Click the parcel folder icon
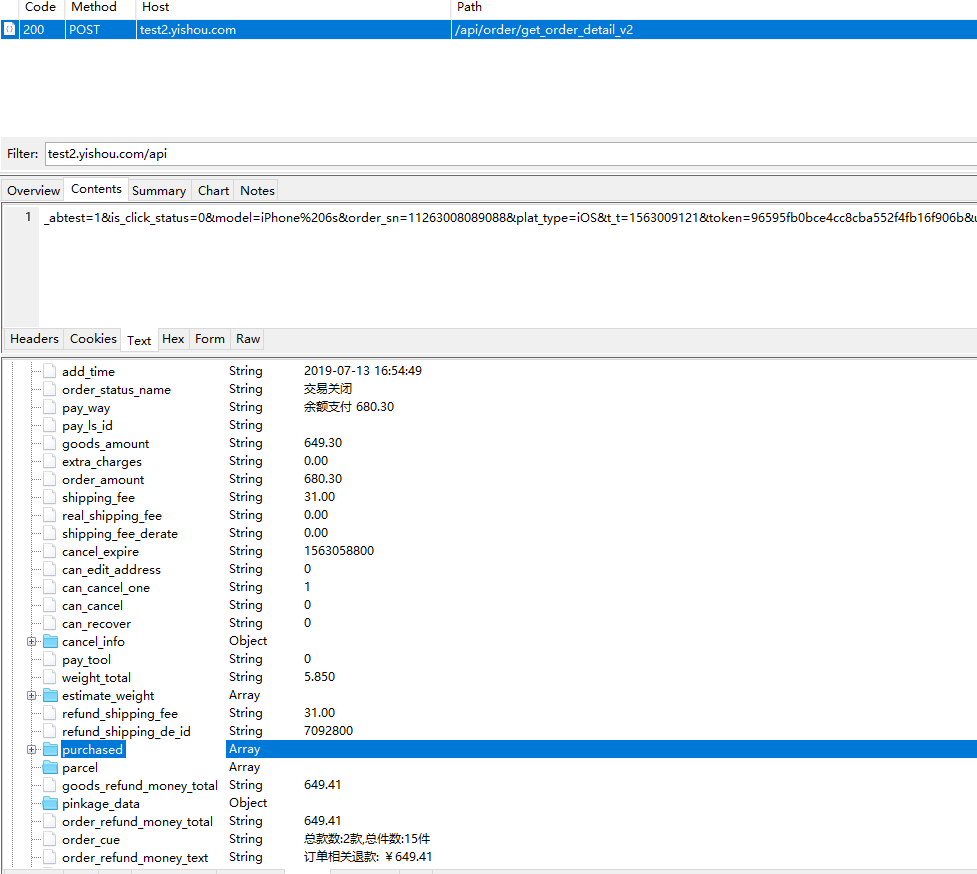Screen dimensions: 977x874 [50, 767]
